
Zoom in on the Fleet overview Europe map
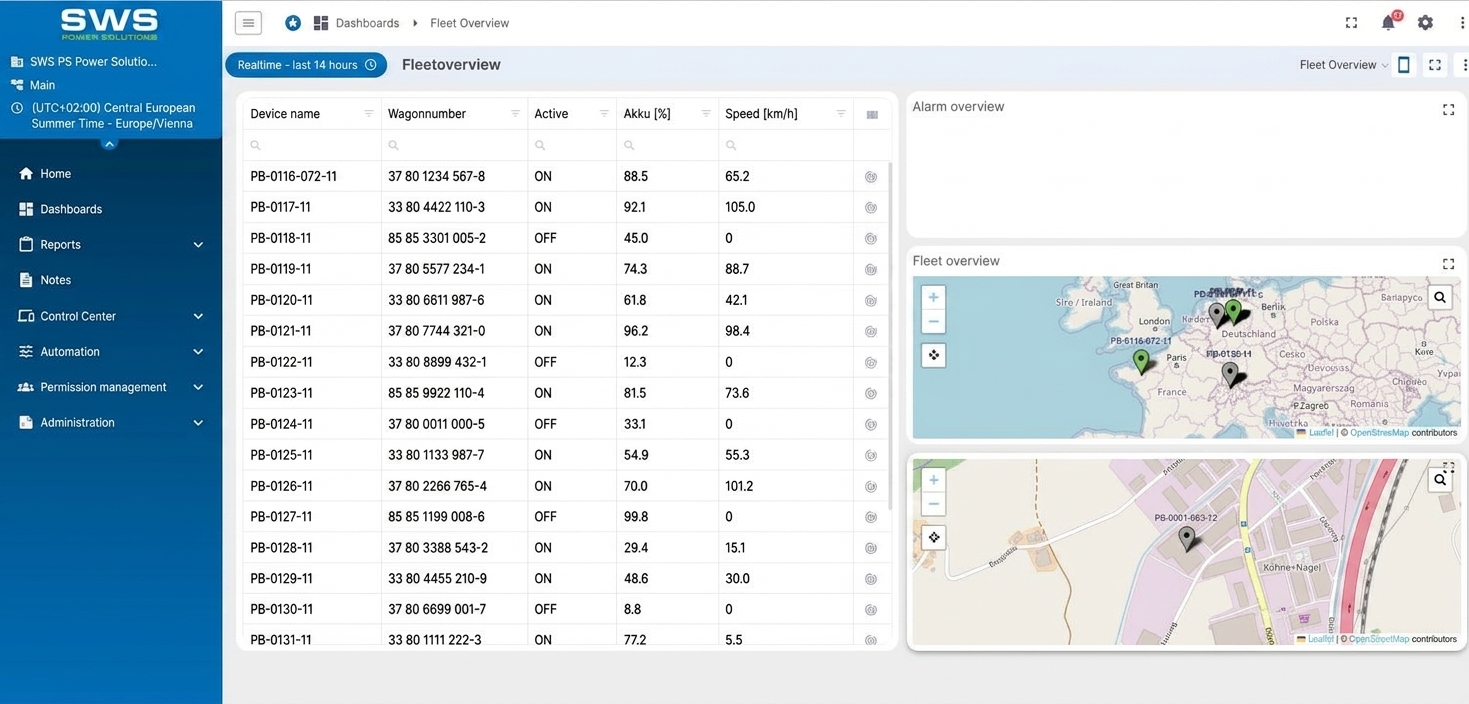[x=933, y=297]
